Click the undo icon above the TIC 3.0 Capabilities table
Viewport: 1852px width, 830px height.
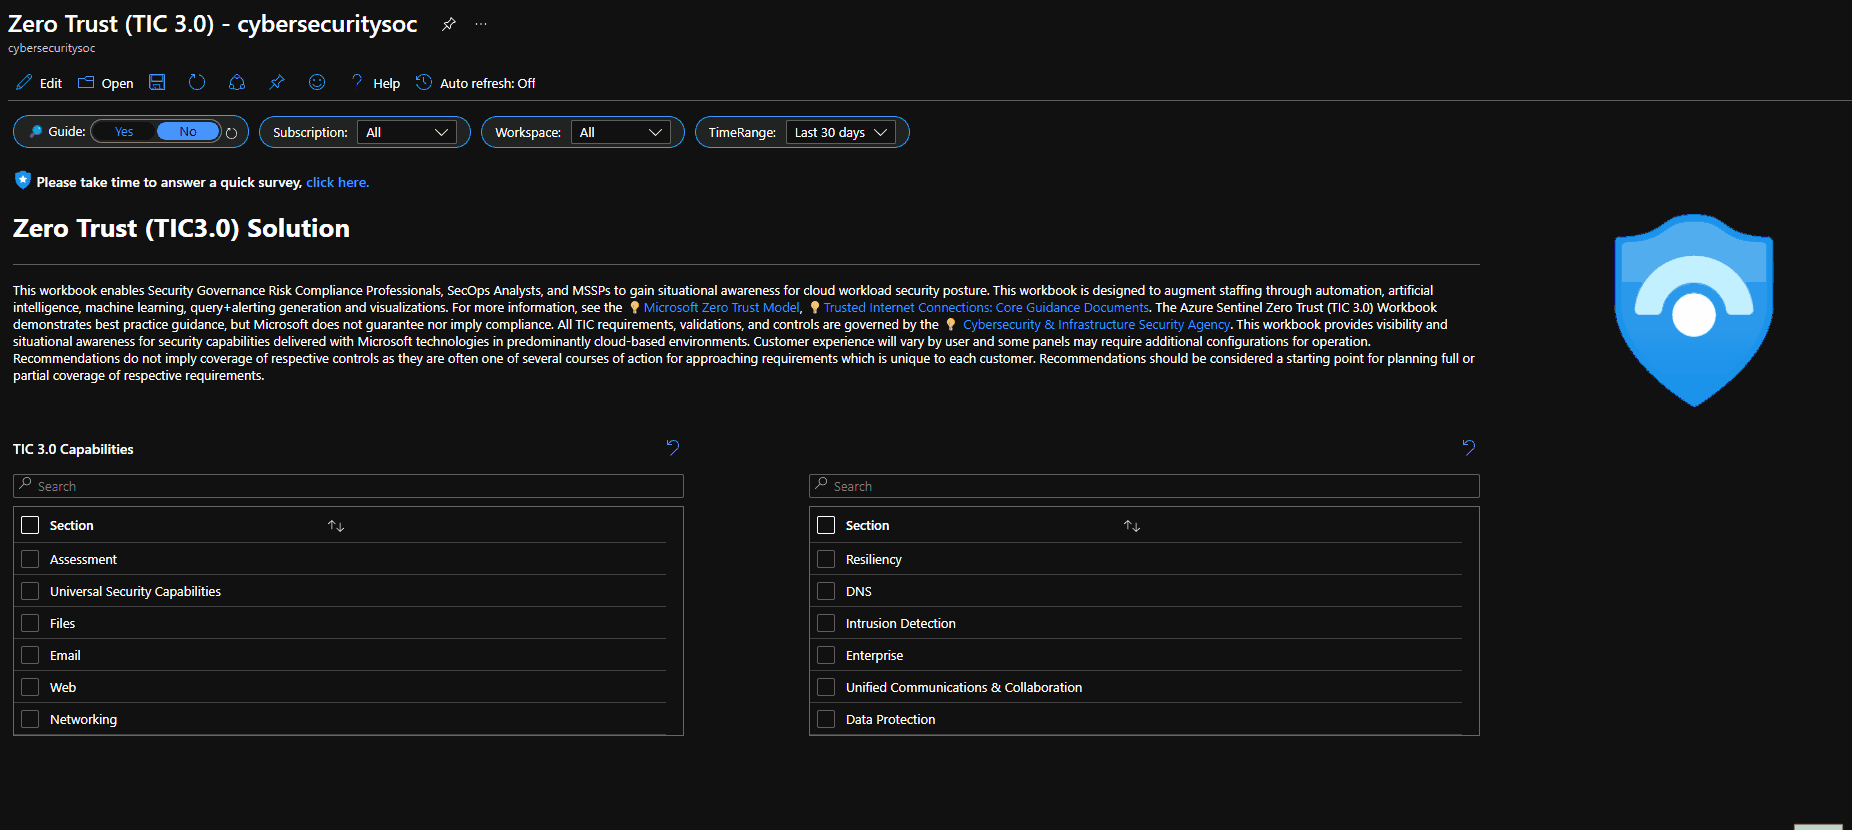[673, 447]
